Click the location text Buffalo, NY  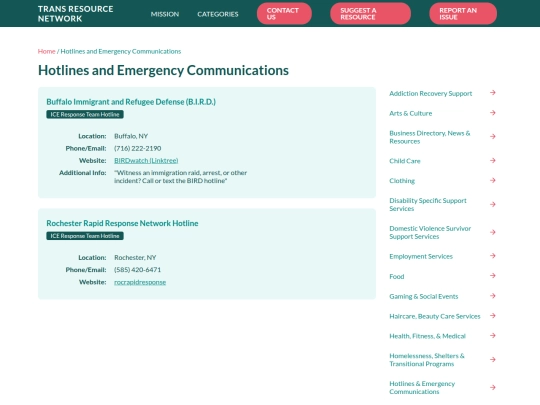tap(131, 136)
